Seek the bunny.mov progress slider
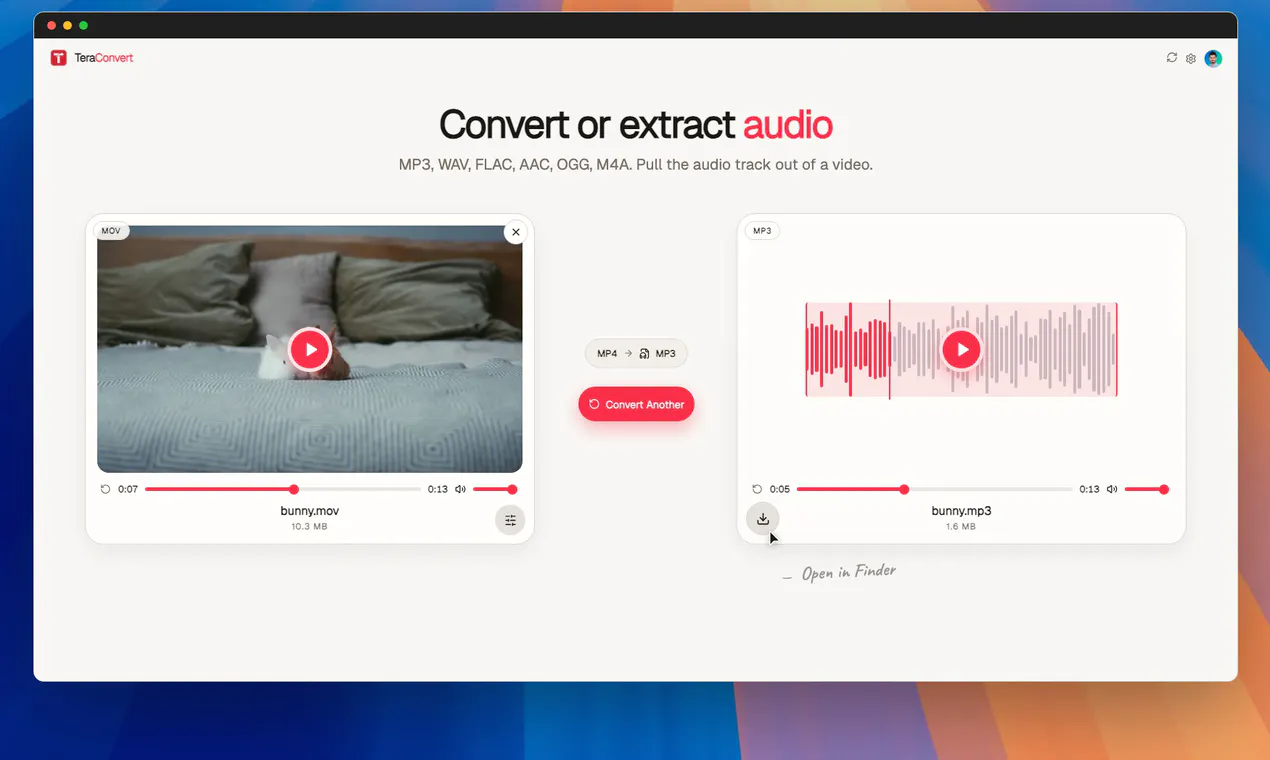Viewport: 1270px width, 760px height. pos(283,489)
